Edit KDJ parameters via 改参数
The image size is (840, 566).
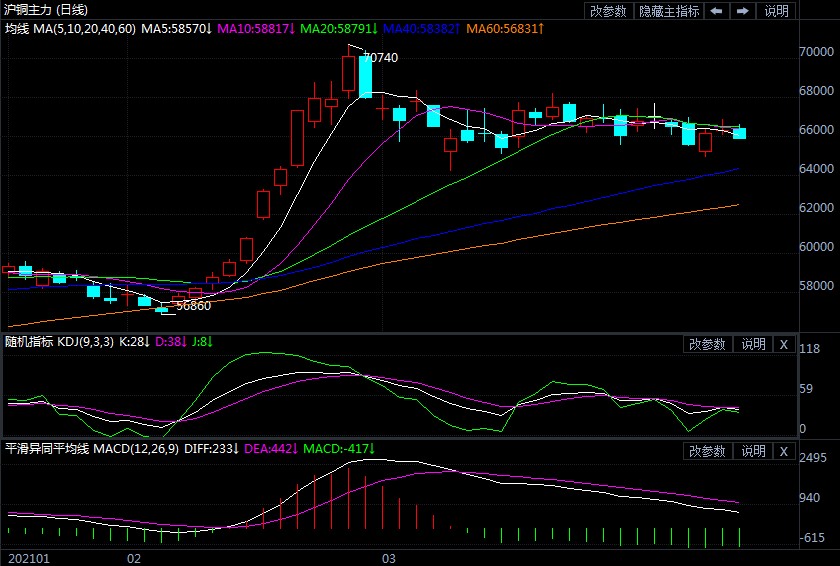pyautogui.click(x=707, y=344)
